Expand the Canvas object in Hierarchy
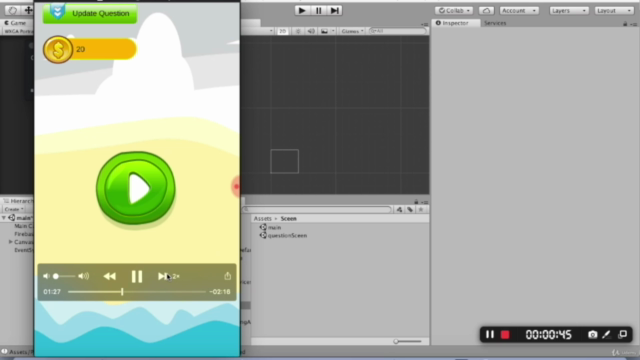 tap(11, 242)
